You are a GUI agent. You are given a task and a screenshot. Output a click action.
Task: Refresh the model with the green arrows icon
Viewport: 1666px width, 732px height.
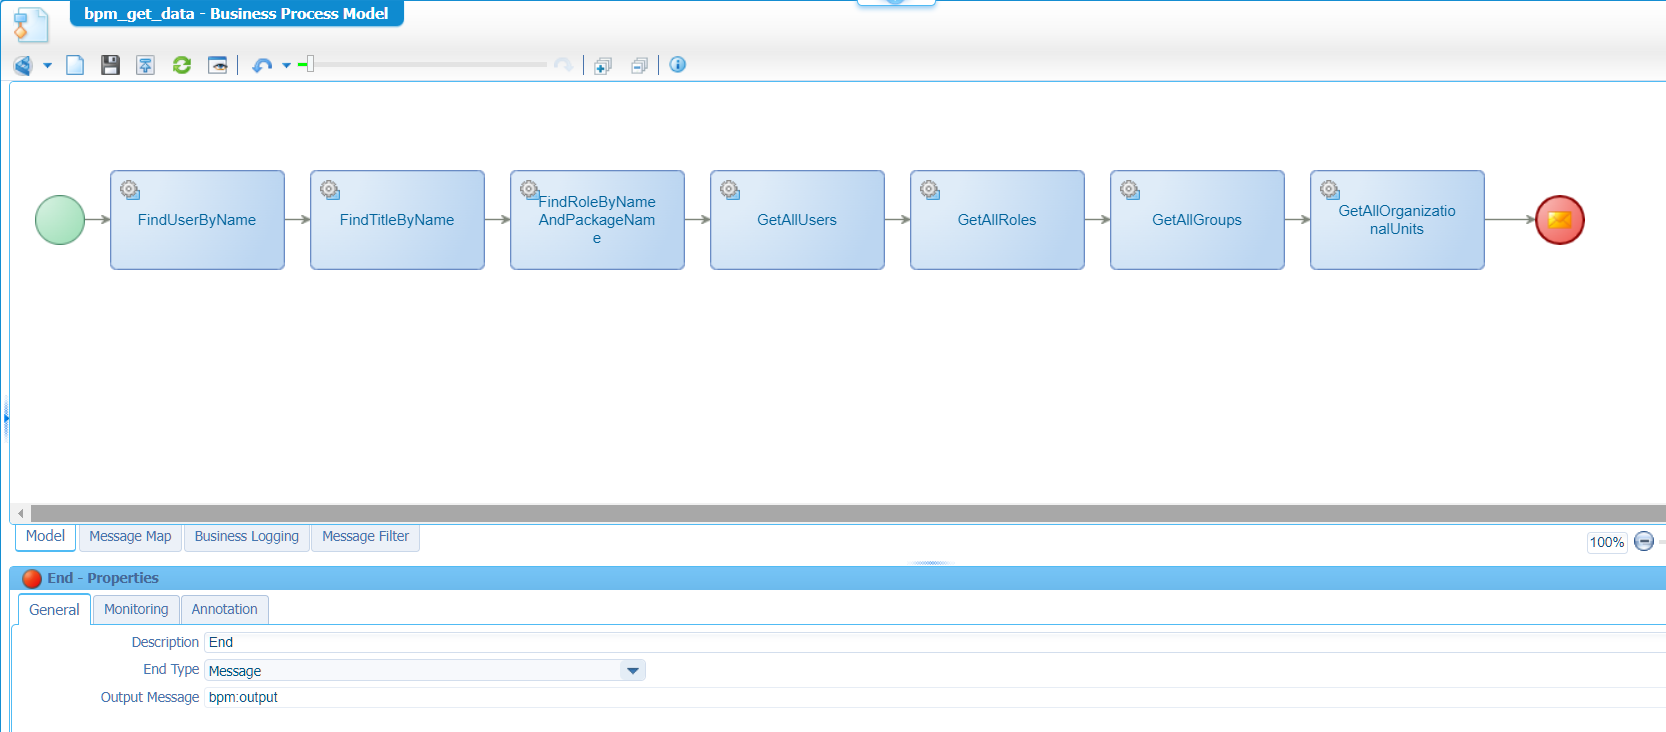pyautogui.click(x=182, y=65)
